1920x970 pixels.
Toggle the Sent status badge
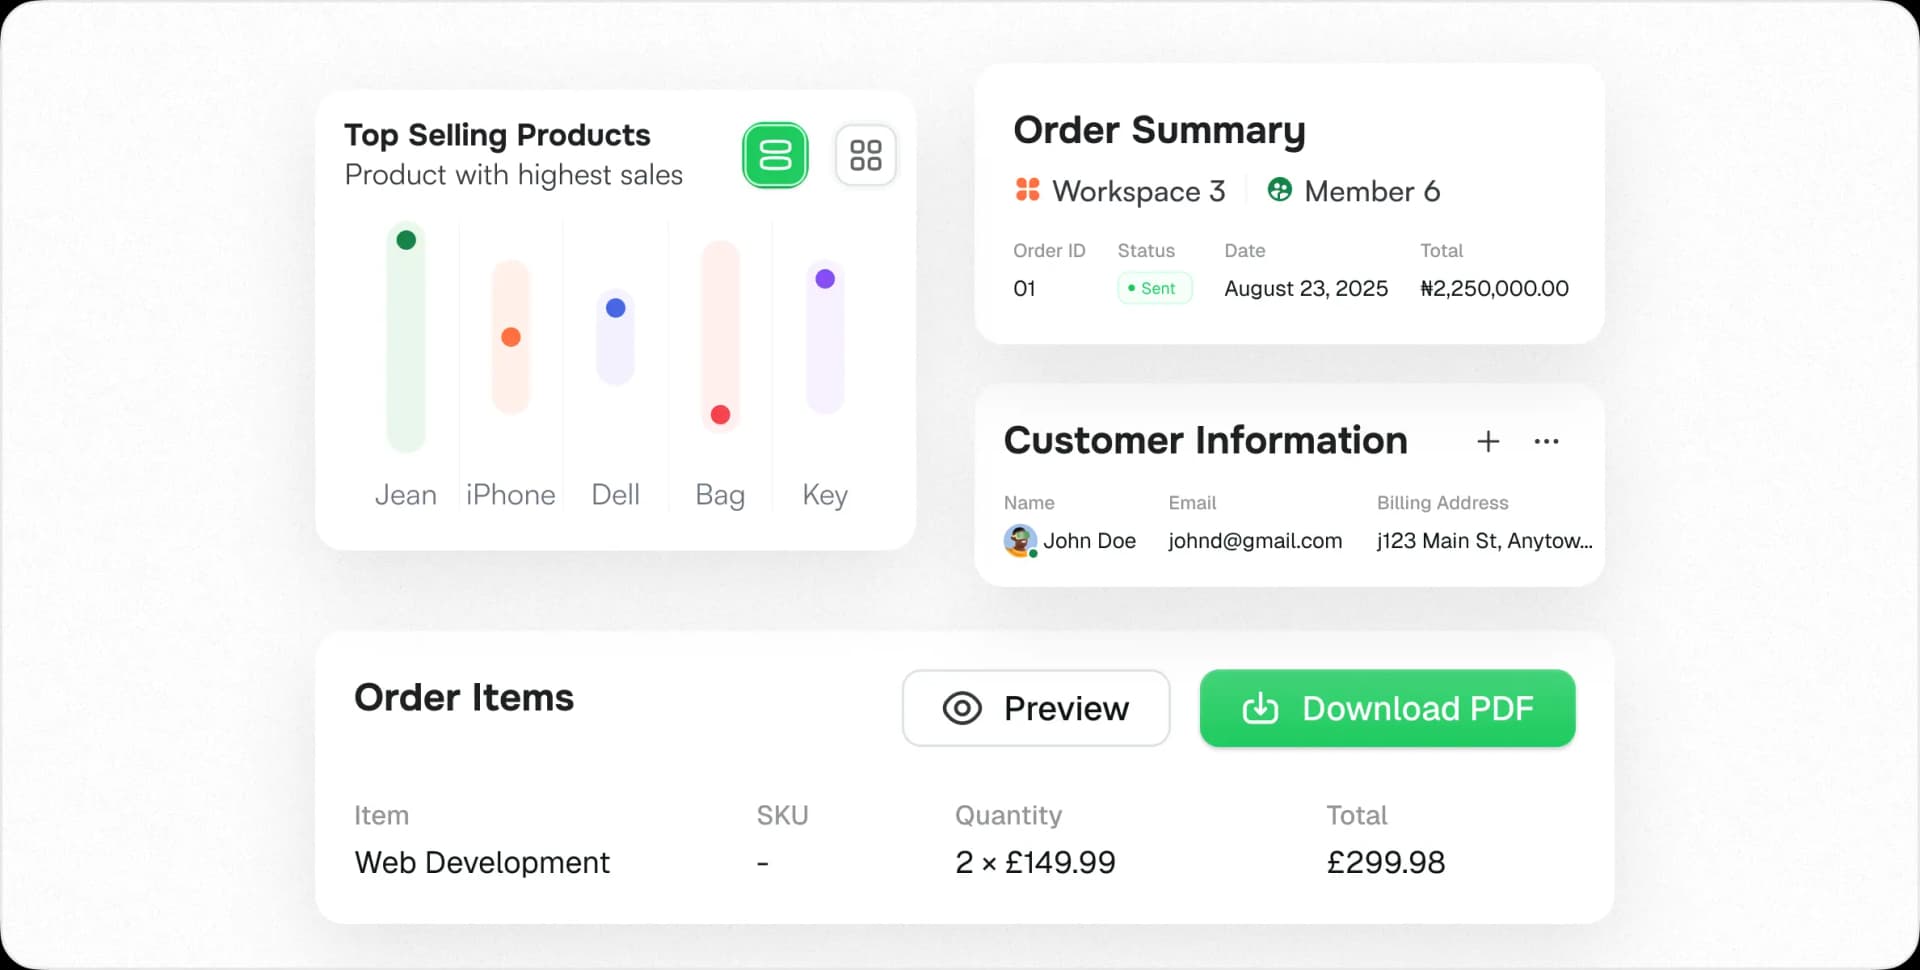pyautogui.click(x=1154, y=288)
